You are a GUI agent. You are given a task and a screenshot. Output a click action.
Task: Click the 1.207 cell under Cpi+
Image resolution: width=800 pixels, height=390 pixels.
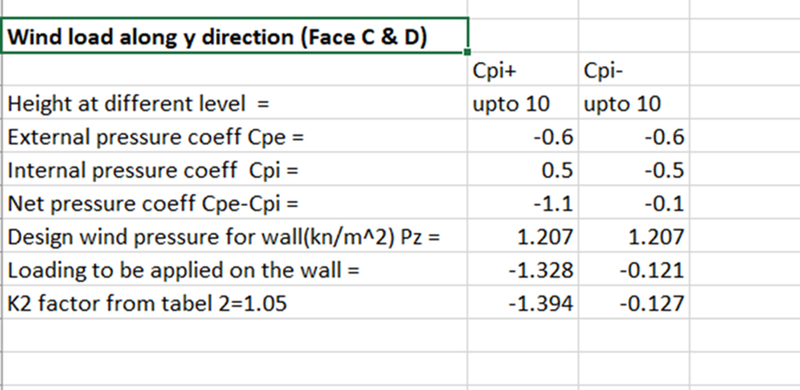tap(522, 235)
